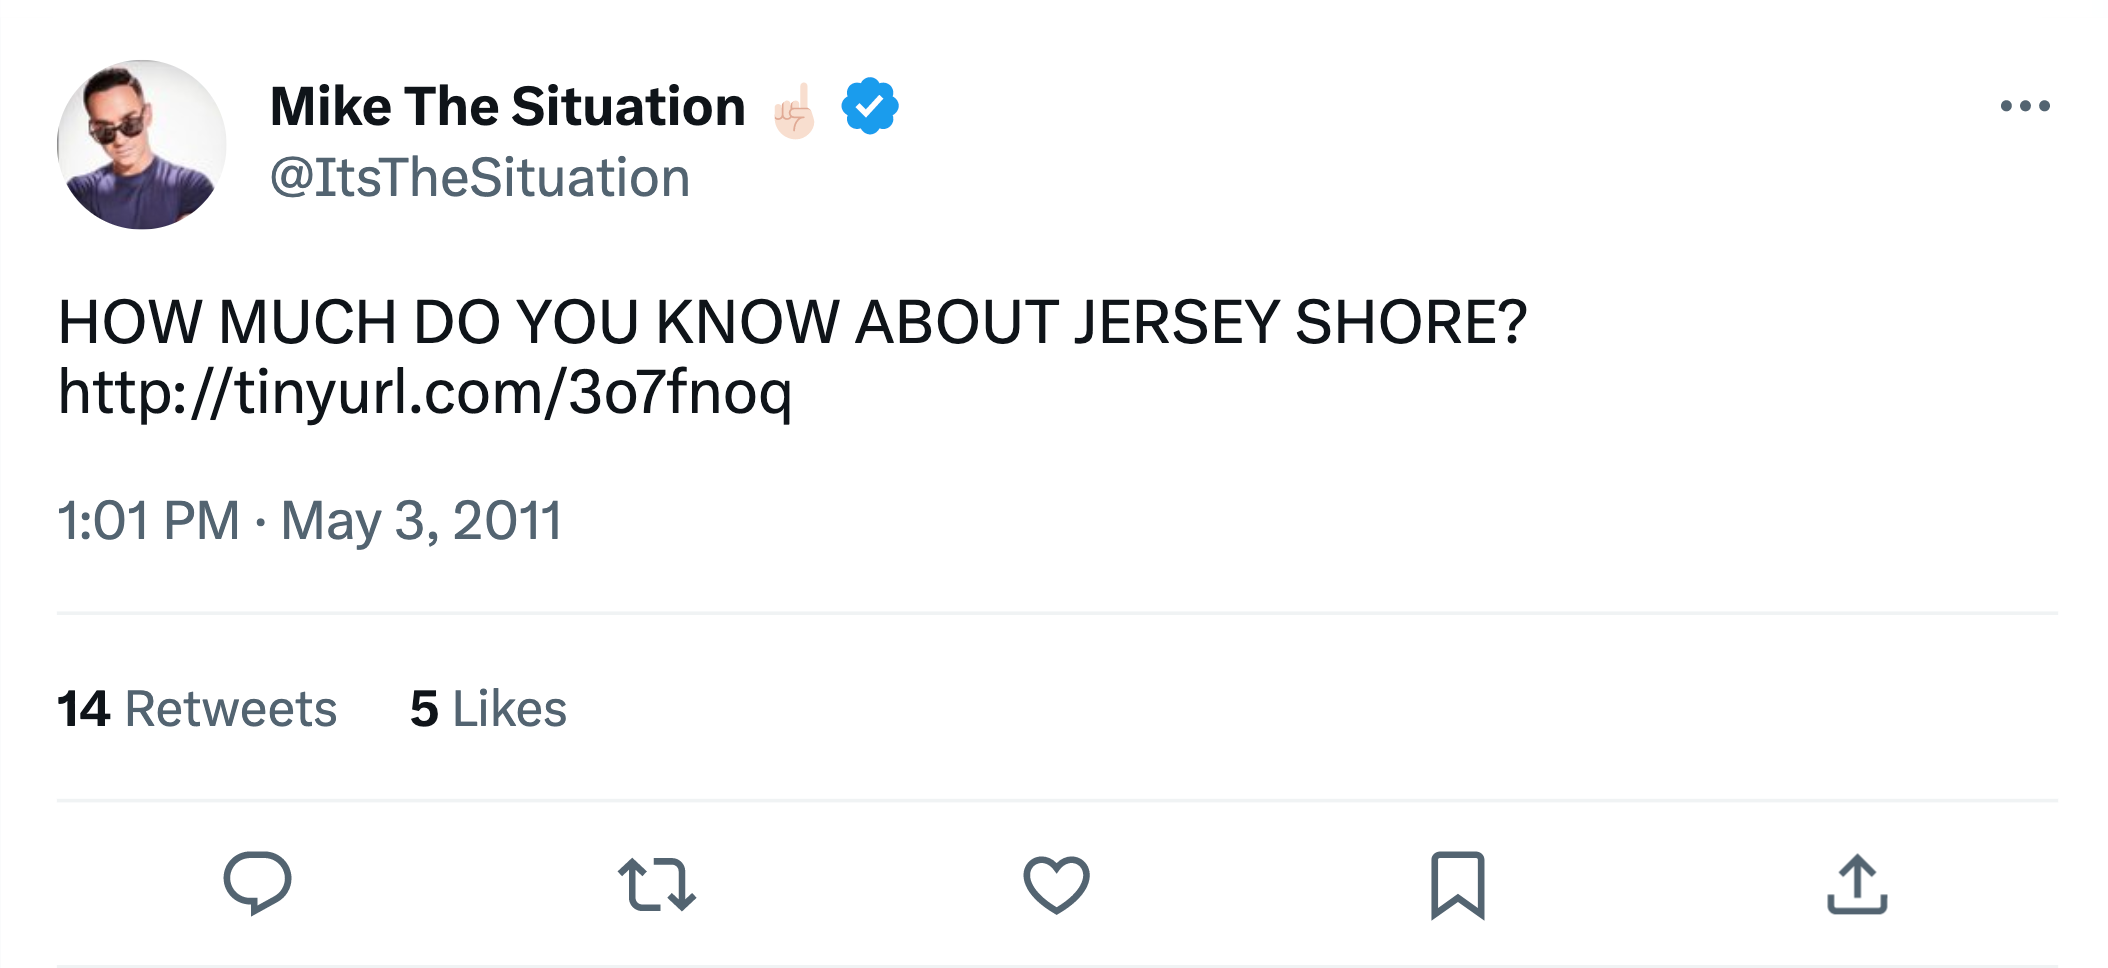Click the display name Mike The Situation
The image size is (2108, 968).
click(508, 106)
